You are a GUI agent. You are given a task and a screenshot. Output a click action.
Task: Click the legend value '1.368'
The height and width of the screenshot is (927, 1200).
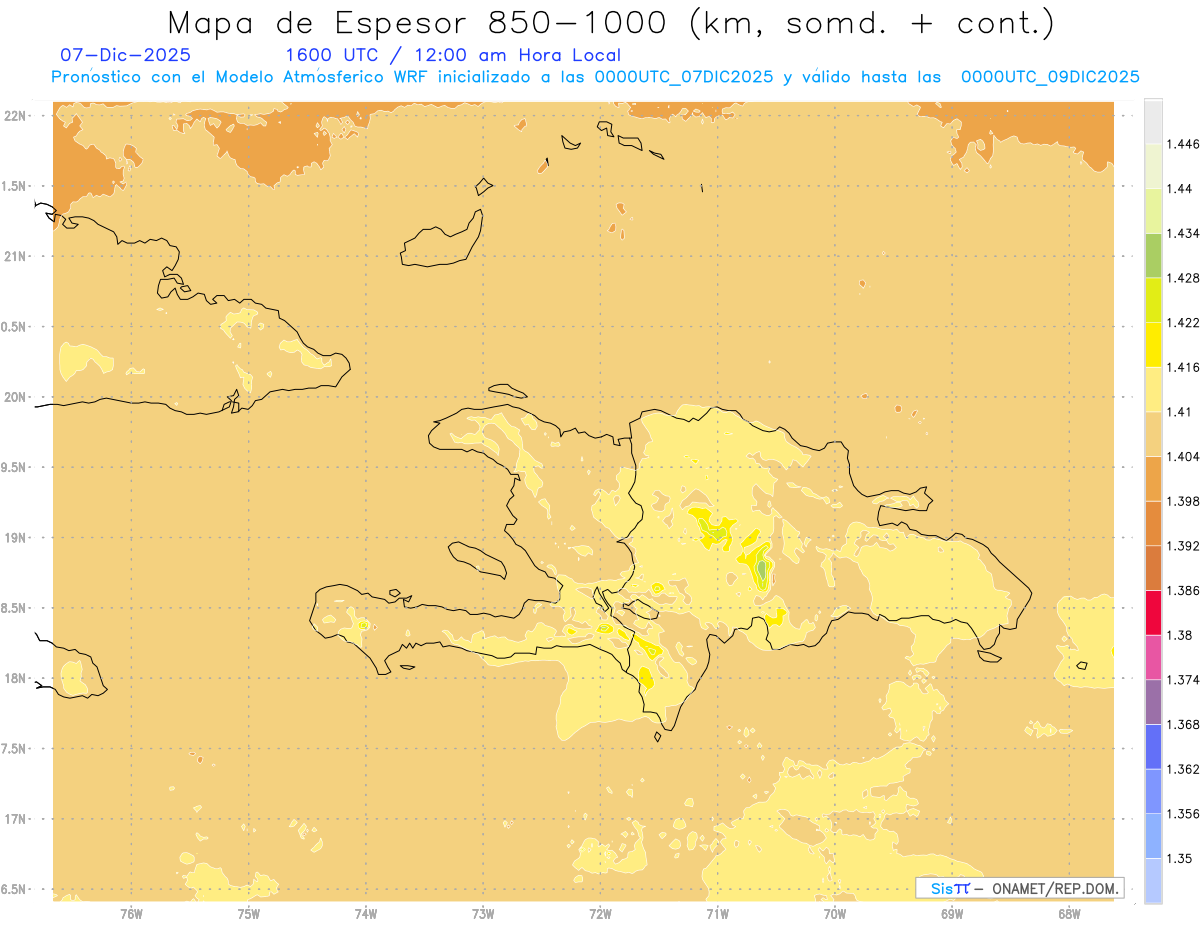1184,724
